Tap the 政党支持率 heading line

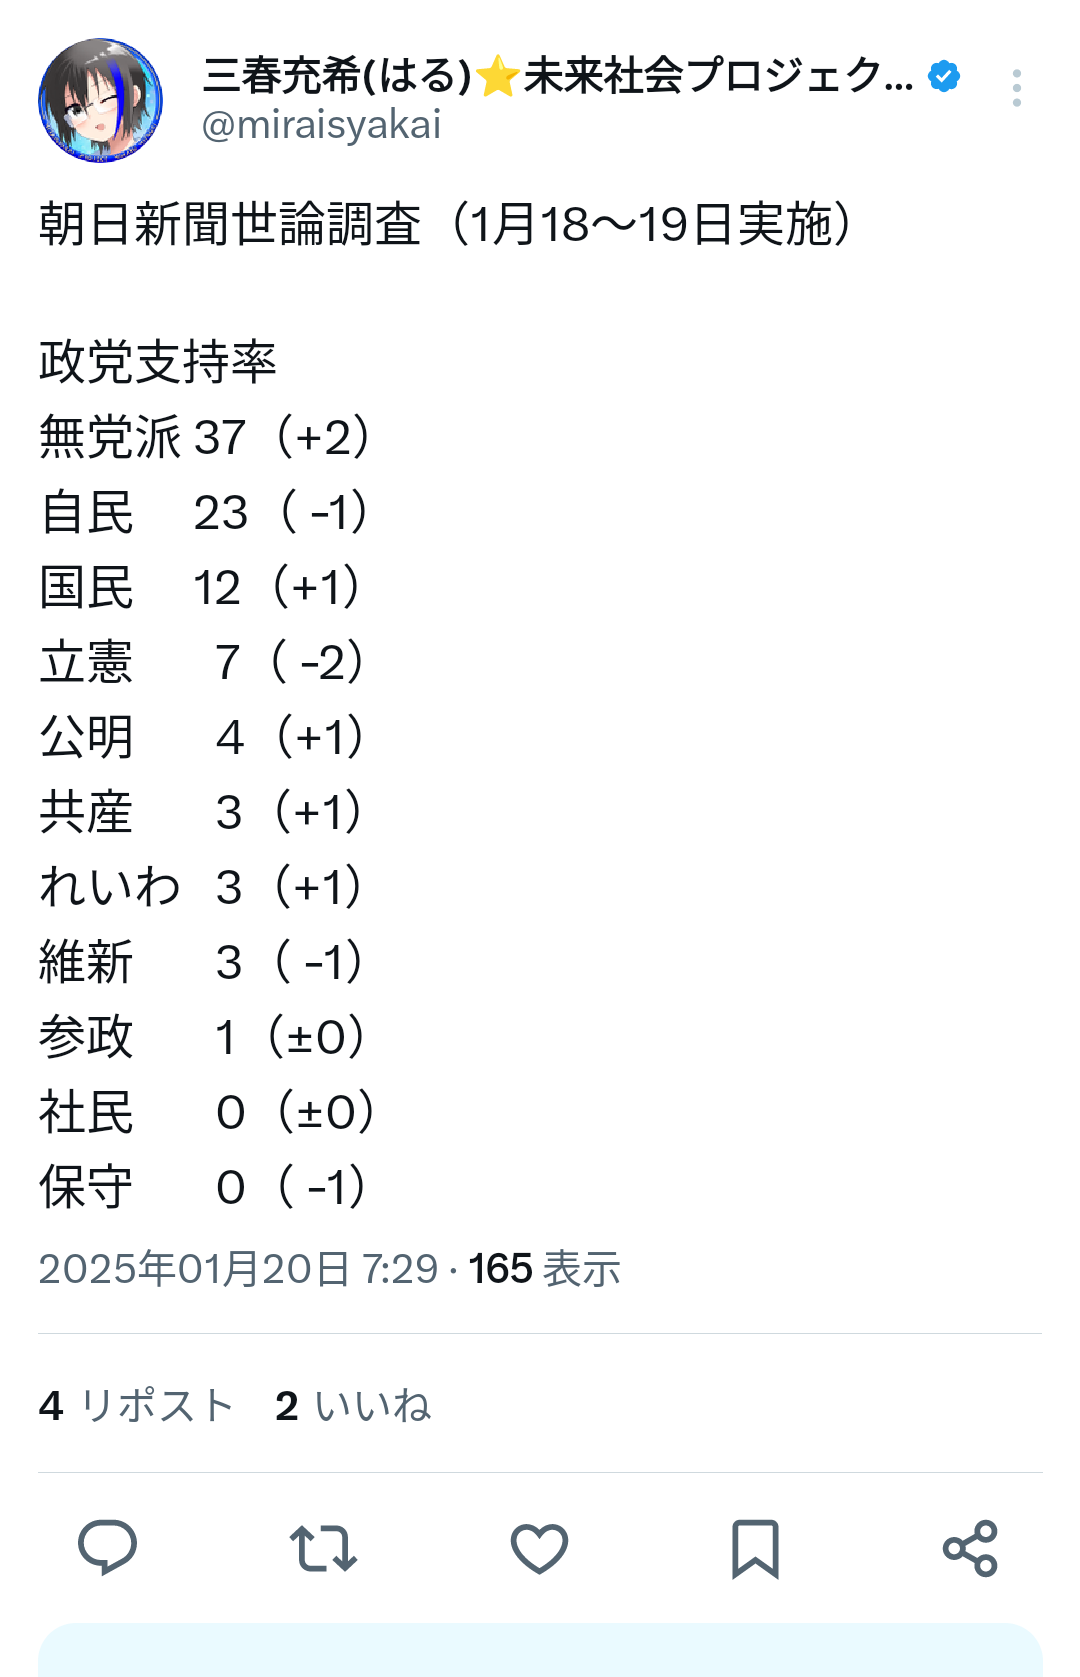(x=158, y=361)
